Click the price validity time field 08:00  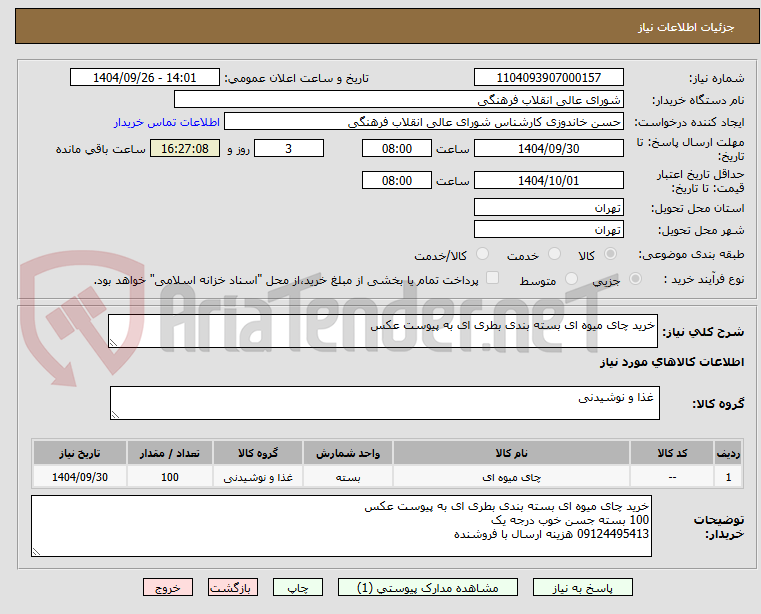pyautogui.click(x=397, y=181)
